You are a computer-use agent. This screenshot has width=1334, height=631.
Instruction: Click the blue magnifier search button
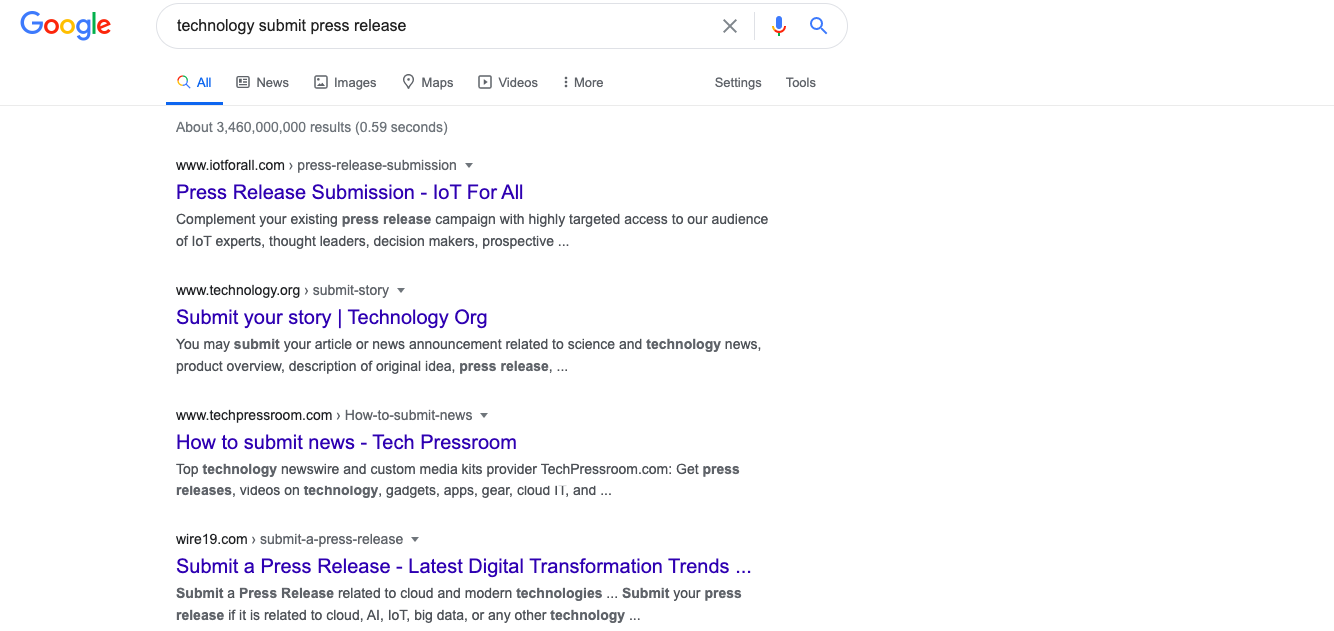[818, 26]
